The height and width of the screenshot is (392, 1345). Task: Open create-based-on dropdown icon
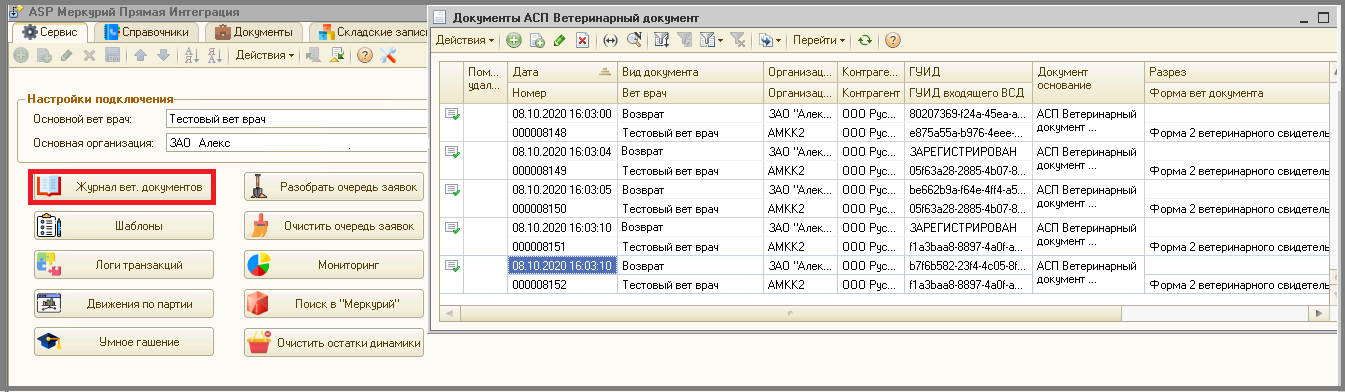point(770,40)
